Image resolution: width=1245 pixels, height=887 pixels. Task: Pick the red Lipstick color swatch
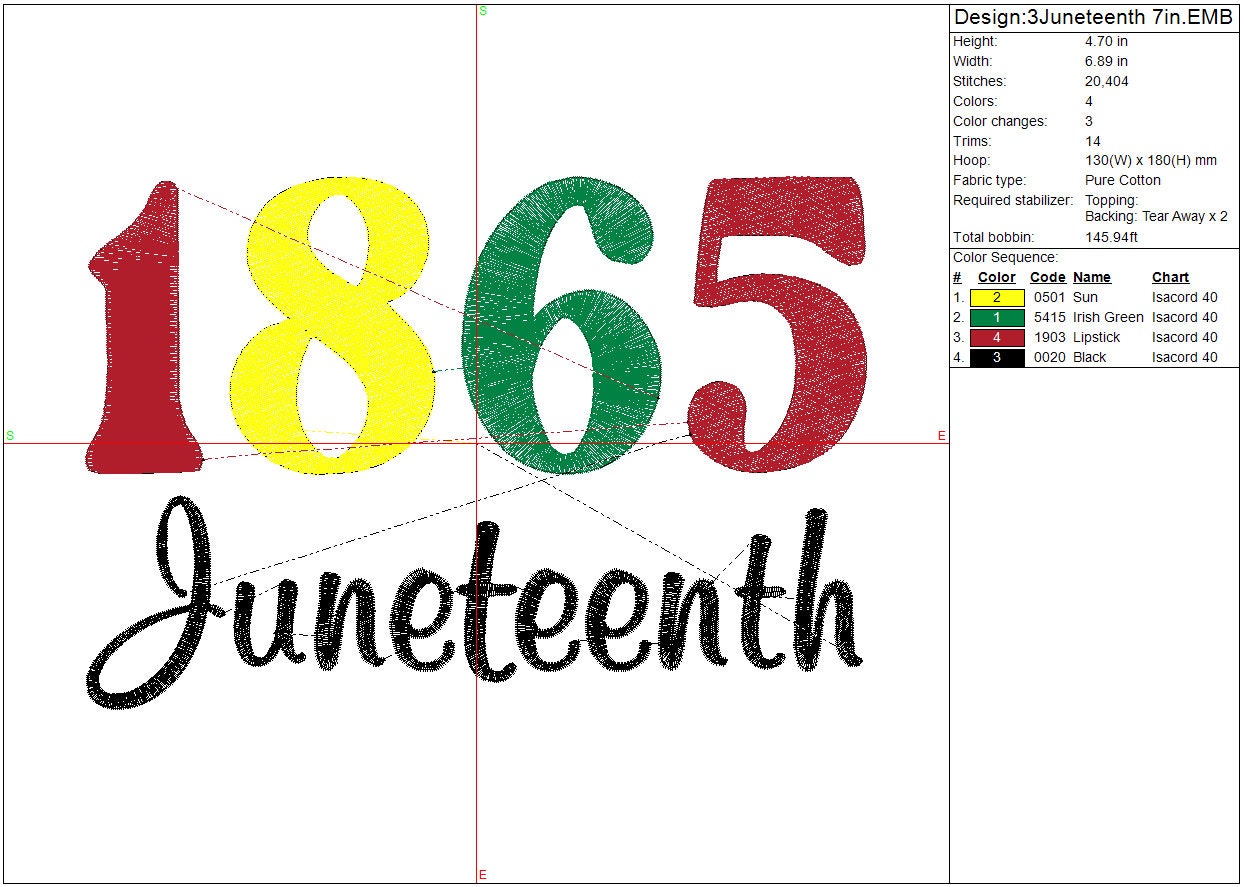(997, 338)
